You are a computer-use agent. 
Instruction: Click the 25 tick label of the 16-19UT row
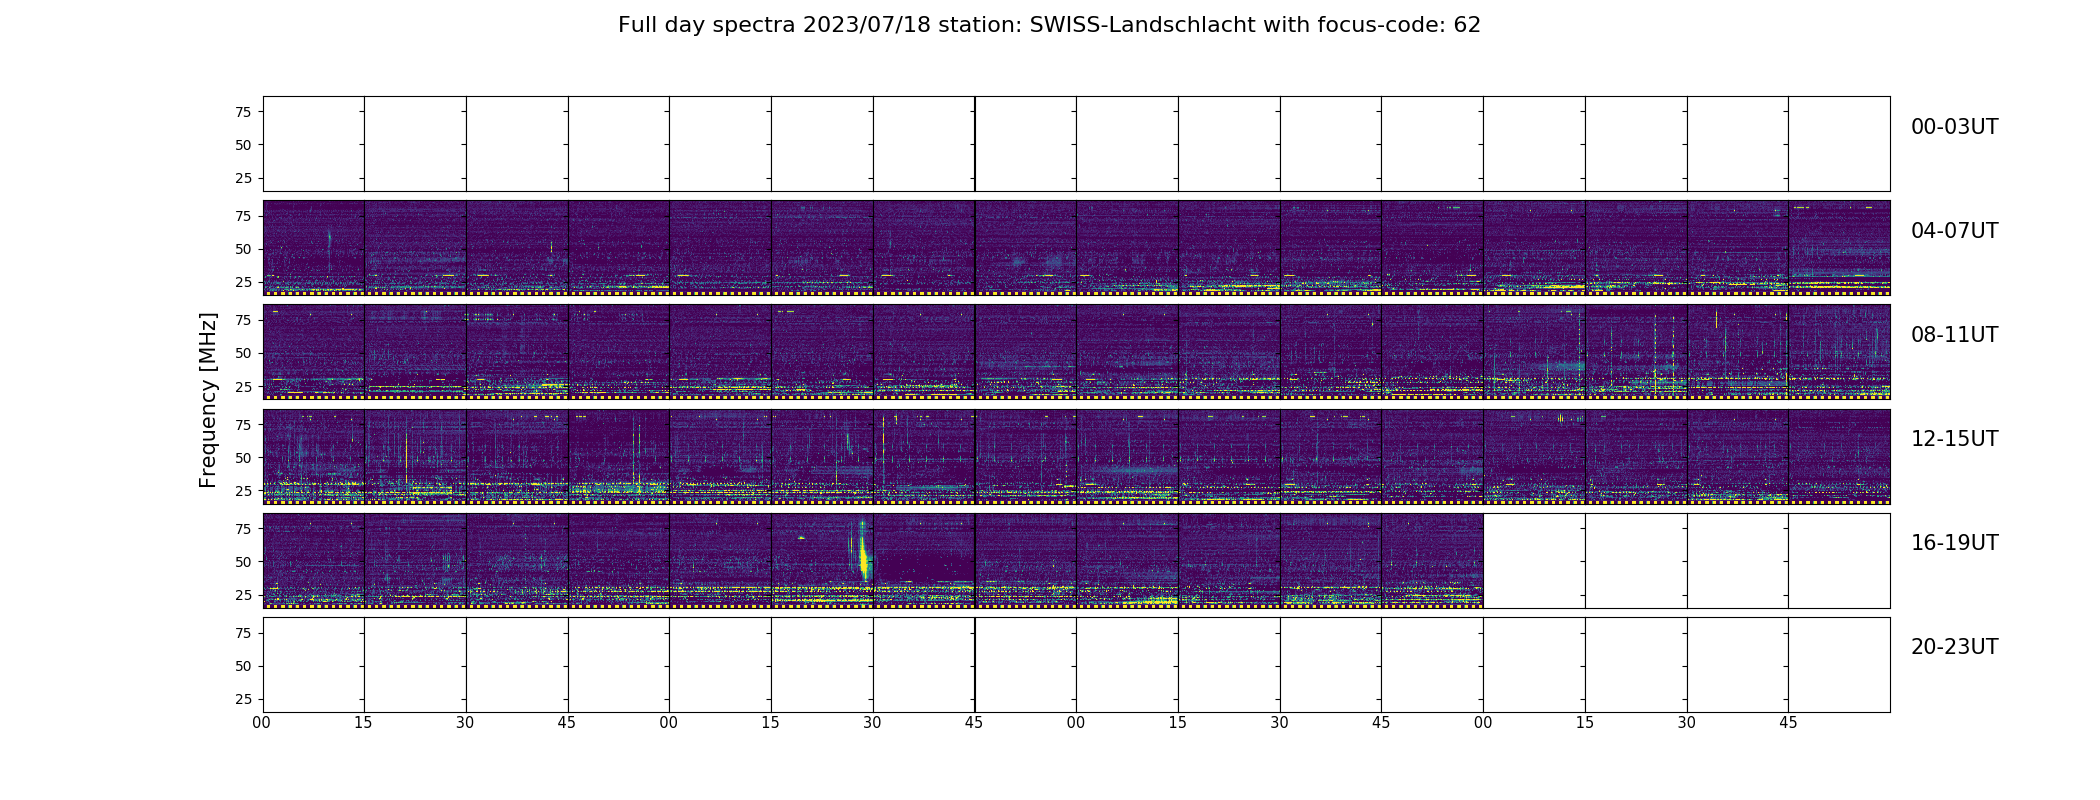[x=243, y=595]
